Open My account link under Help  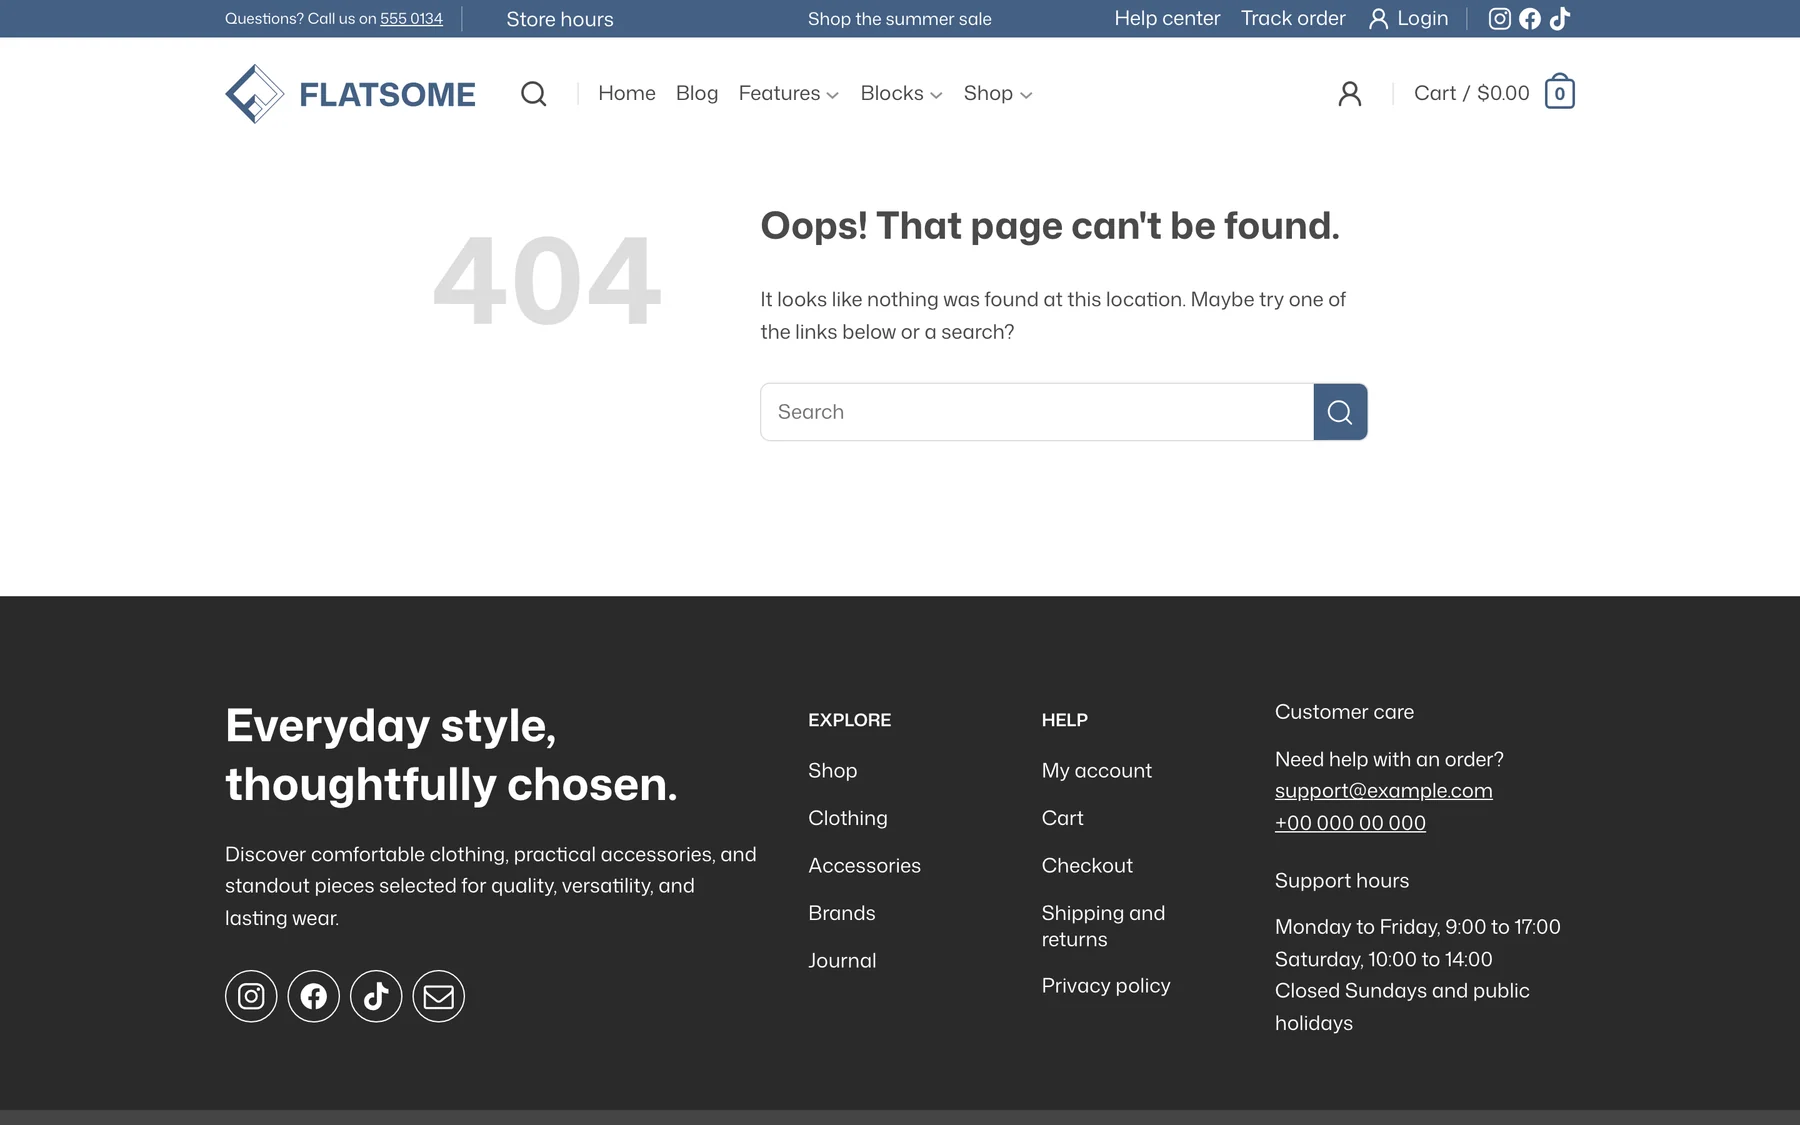pos(1097,771)
